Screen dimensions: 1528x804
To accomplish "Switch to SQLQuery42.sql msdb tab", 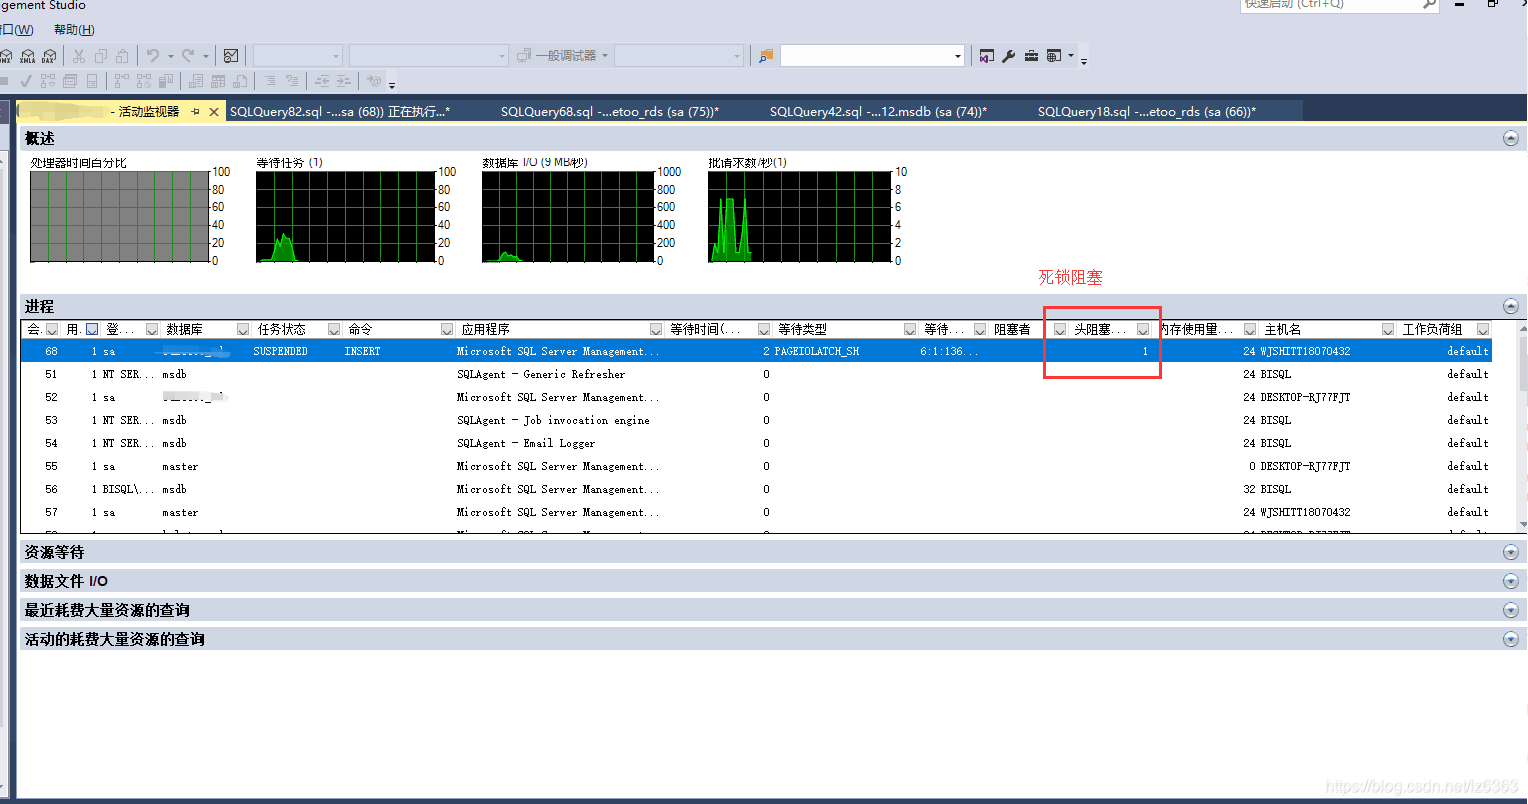I will (878, 112).
